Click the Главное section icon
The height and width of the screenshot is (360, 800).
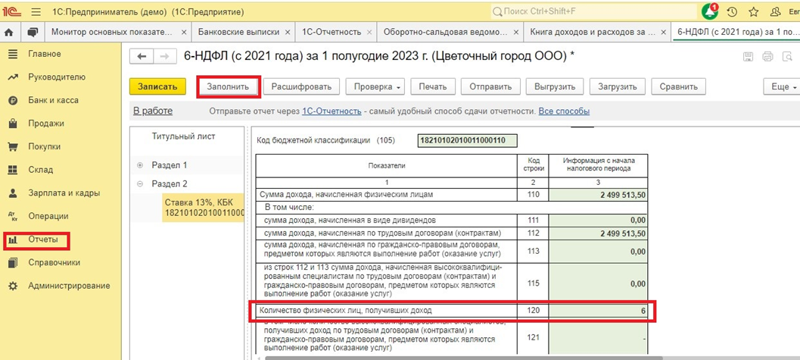[13, 54]
